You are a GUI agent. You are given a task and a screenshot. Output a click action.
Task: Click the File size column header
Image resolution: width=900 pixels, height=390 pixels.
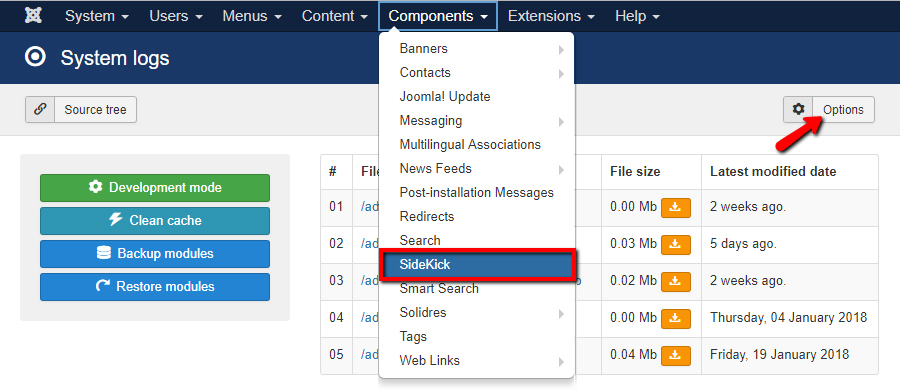point(635,171)
